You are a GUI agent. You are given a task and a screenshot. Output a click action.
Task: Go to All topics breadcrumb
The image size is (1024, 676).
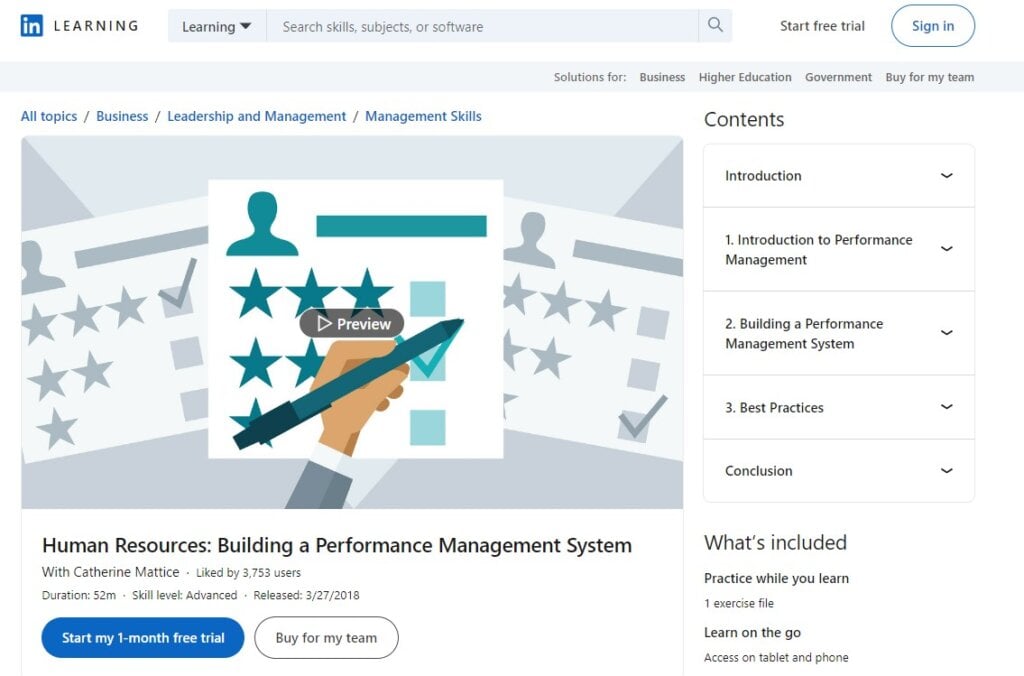49,116
